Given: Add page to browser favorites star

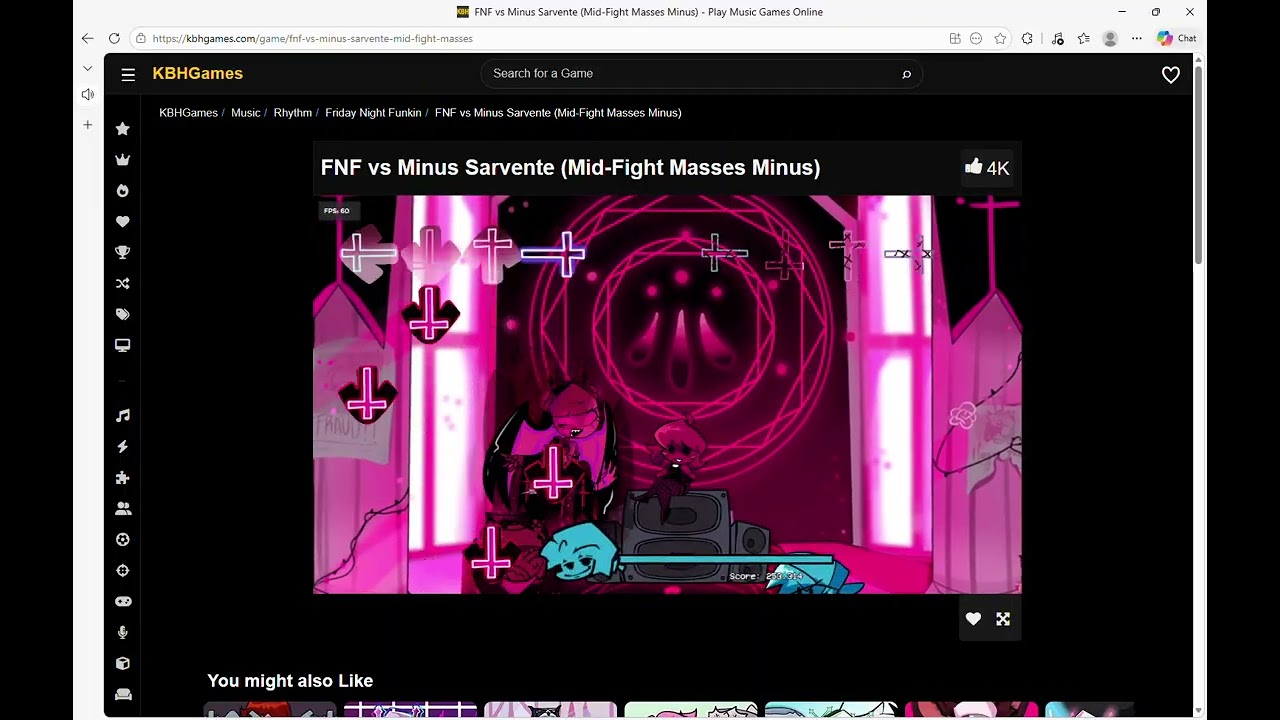Looking at the screenshot, I should click(x=1000, y=38).
